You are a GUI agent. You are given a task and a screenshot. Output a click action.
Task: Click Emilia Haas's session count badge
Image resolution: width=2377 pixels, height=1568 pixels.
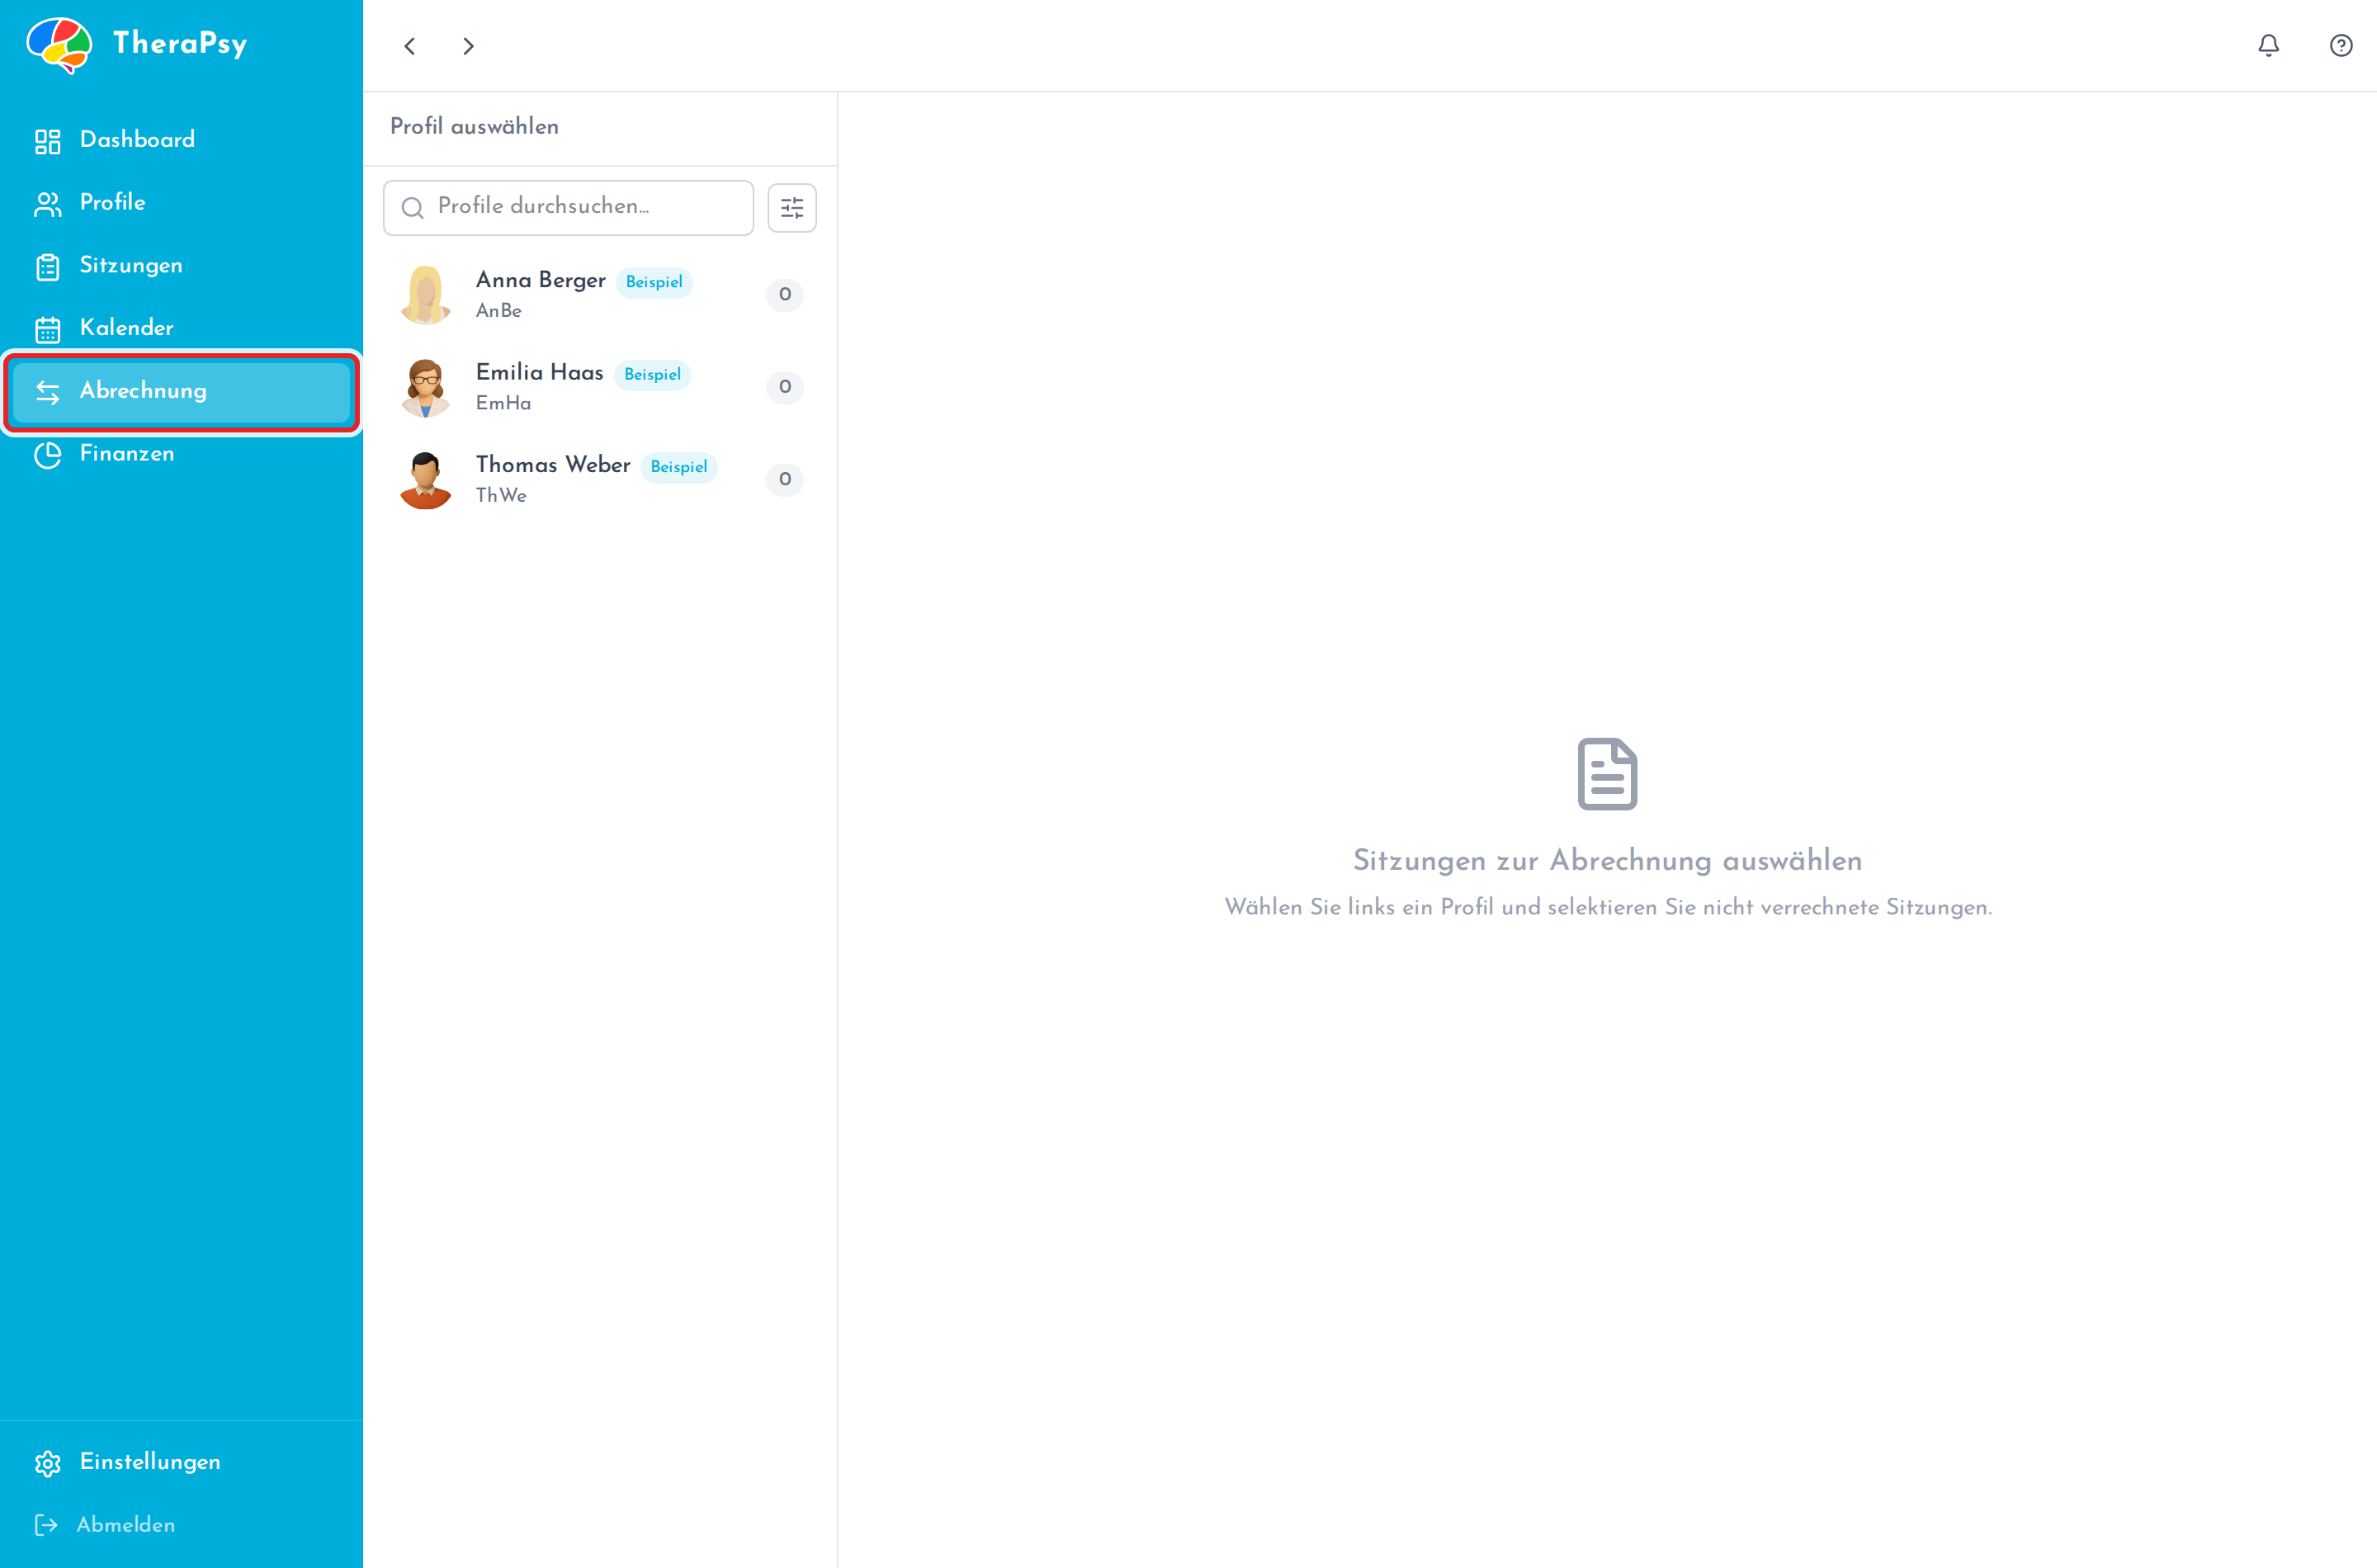pos(785,387)
